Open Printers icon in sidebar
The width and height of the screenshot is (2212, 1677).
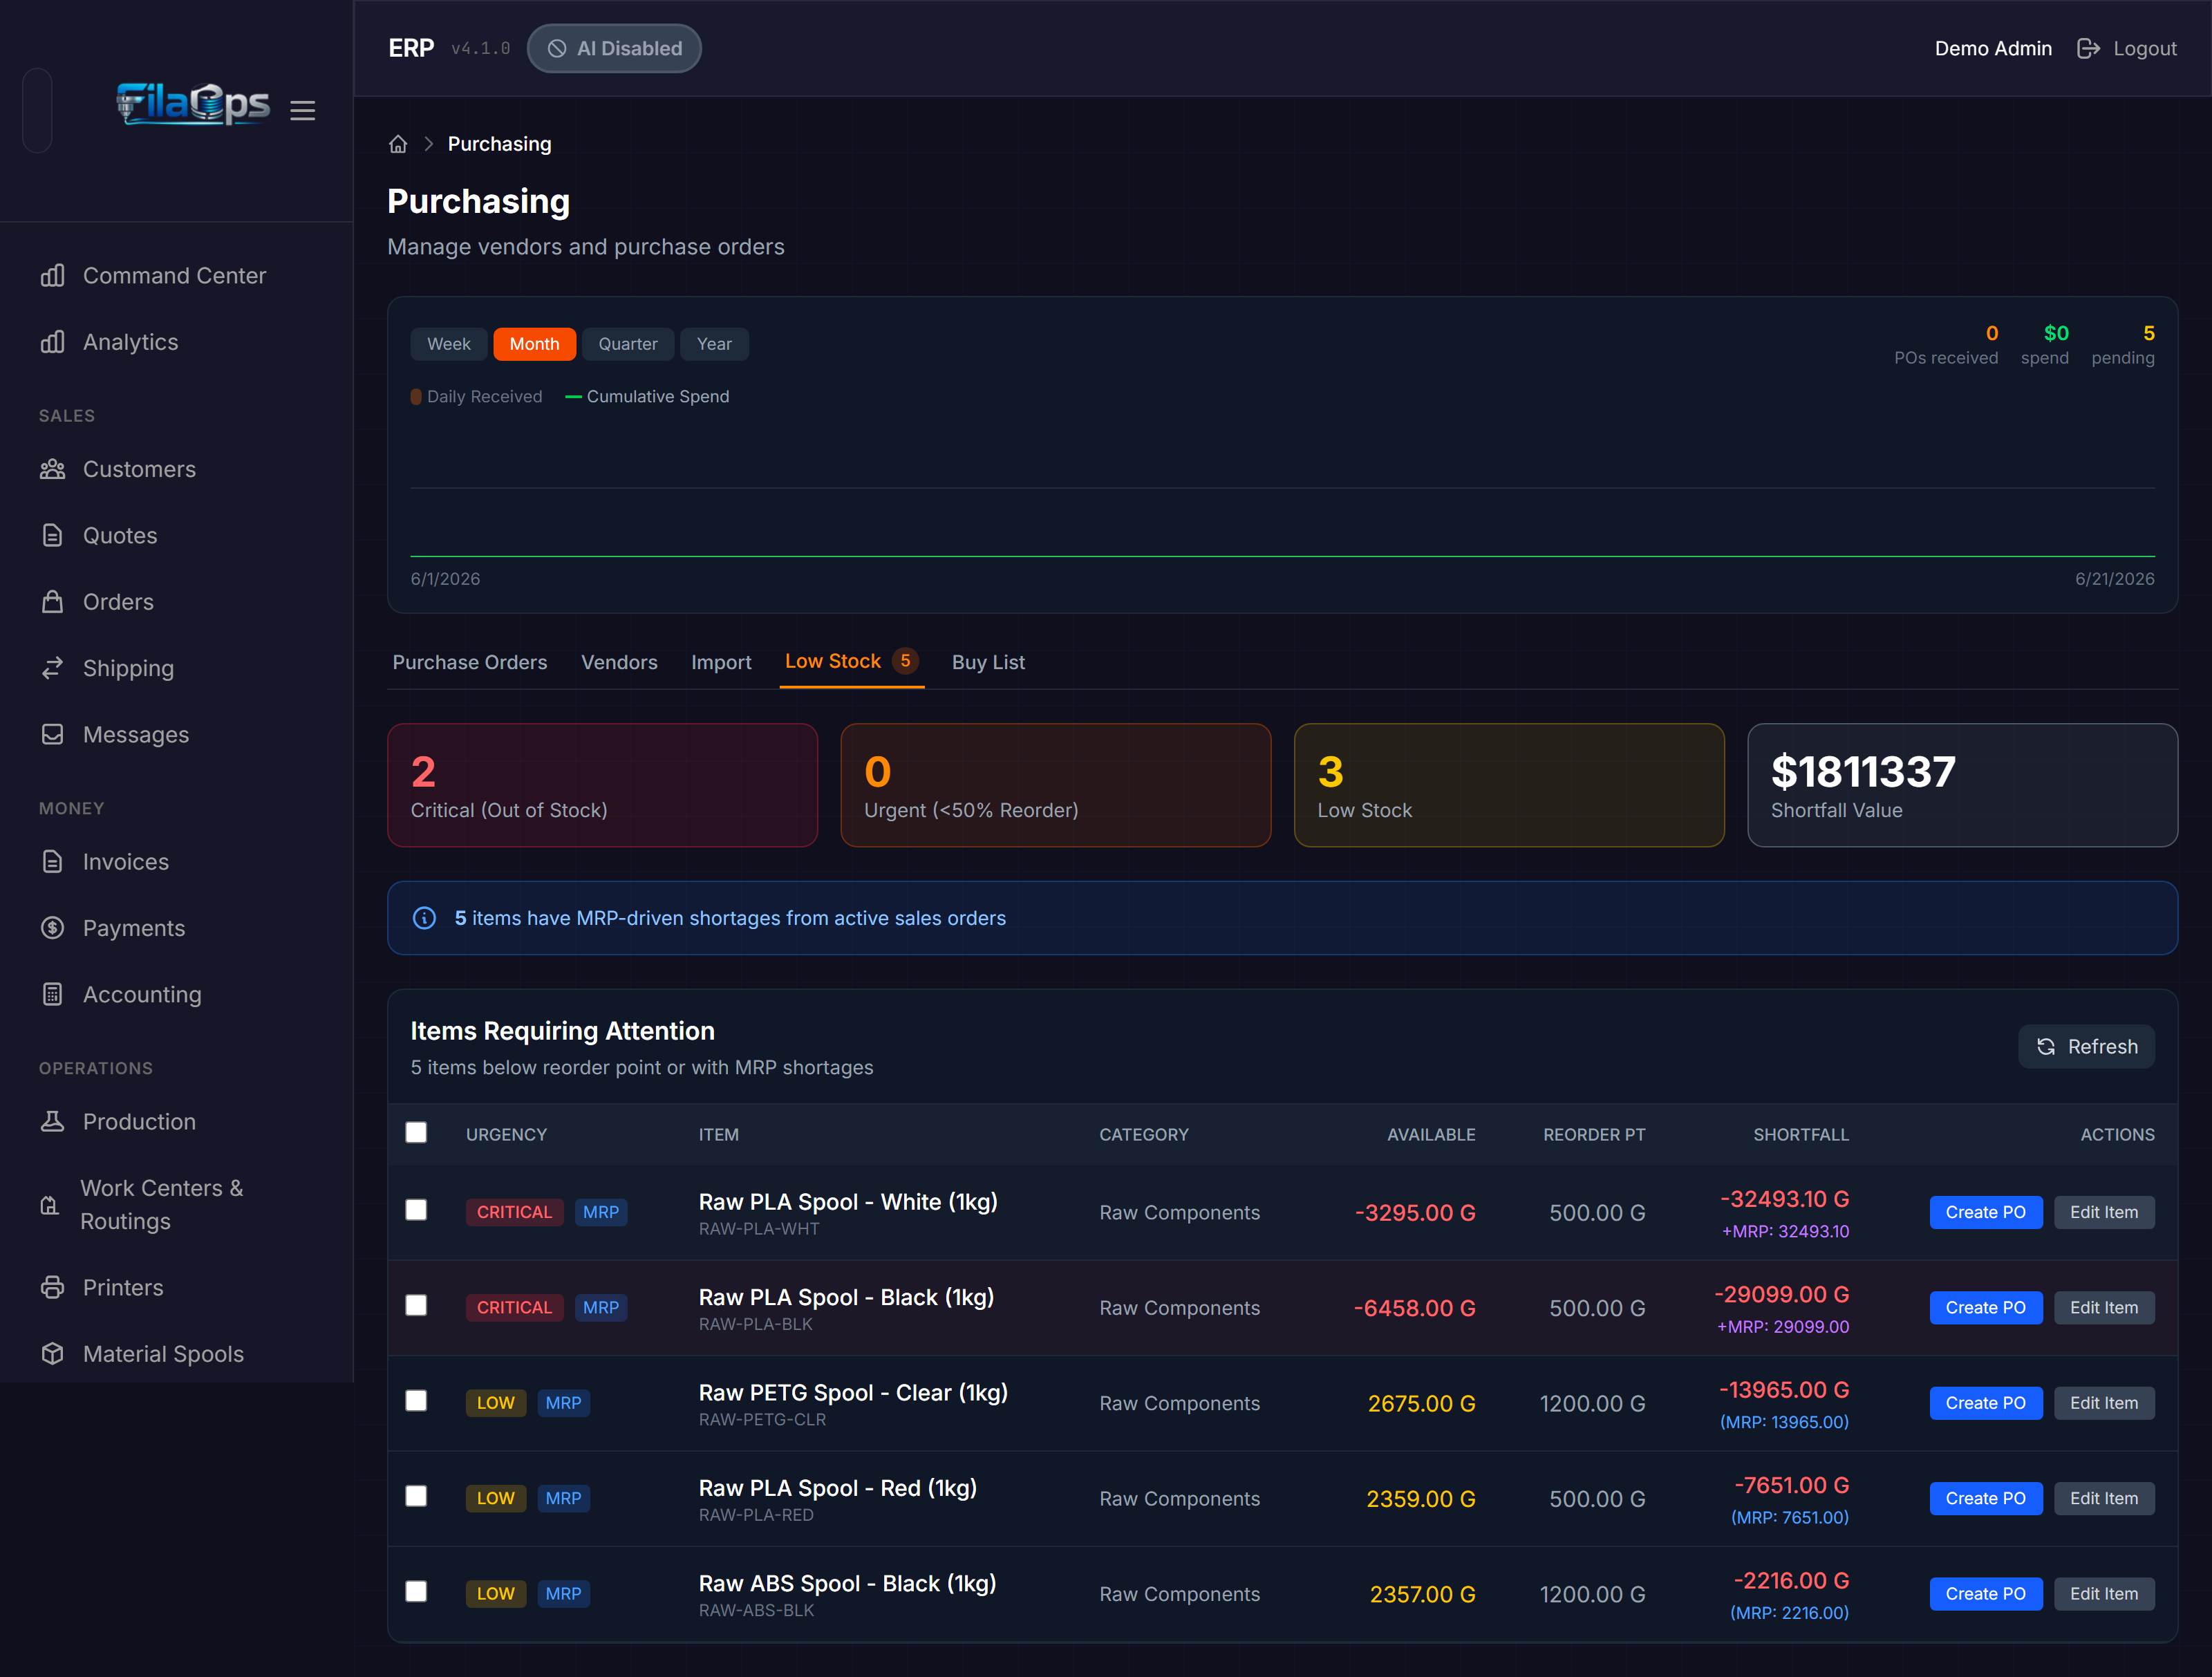pos(53,1287)
